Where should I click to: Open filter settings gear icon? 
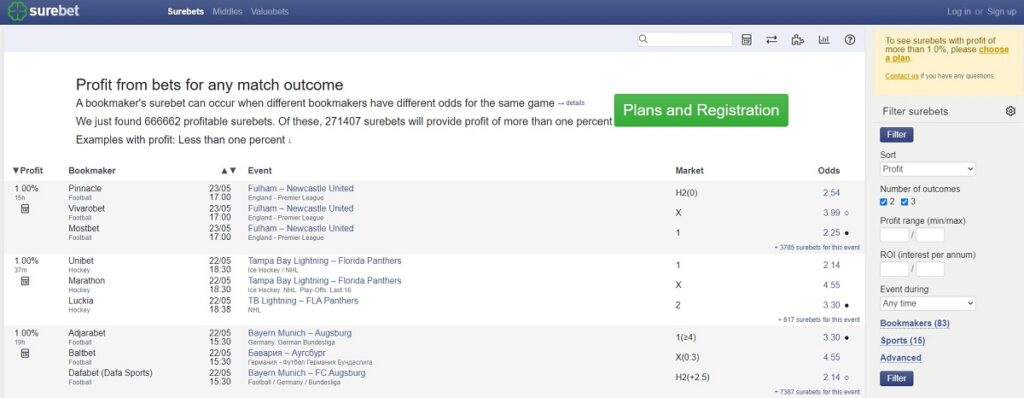[1010, 111]
